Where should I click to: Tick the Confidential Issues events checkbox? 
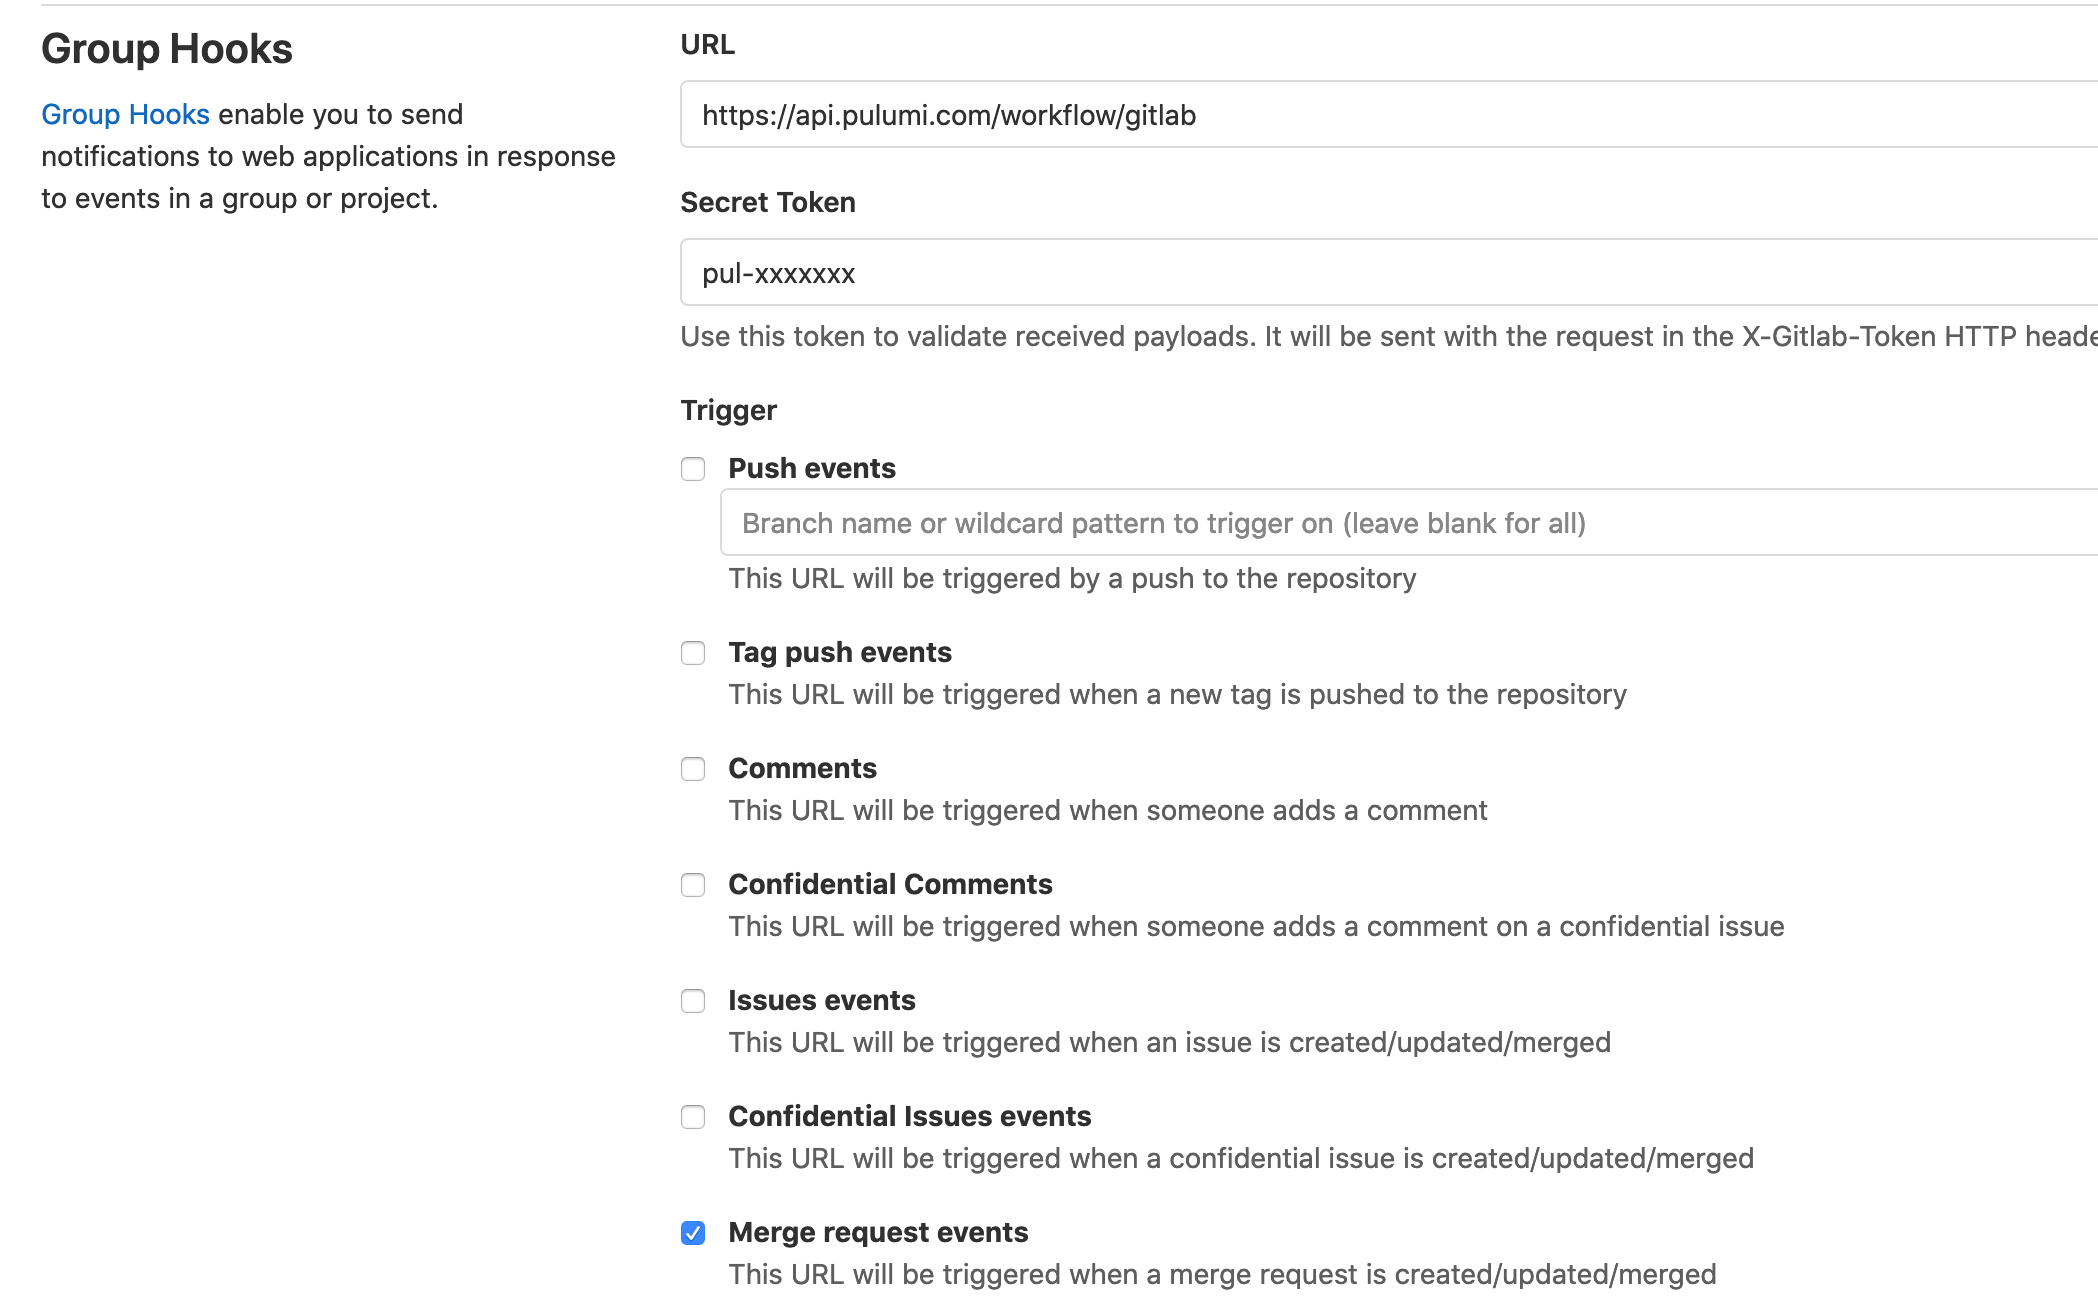(693, 1117)
